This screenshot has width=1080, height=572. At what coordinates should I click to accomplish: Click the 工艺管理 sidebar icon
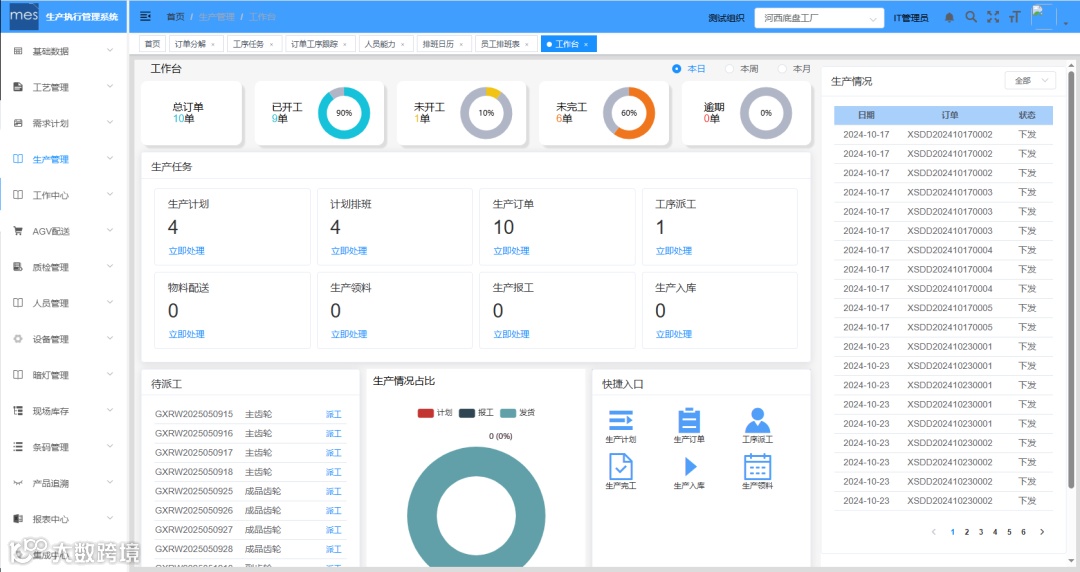(18, 87)
